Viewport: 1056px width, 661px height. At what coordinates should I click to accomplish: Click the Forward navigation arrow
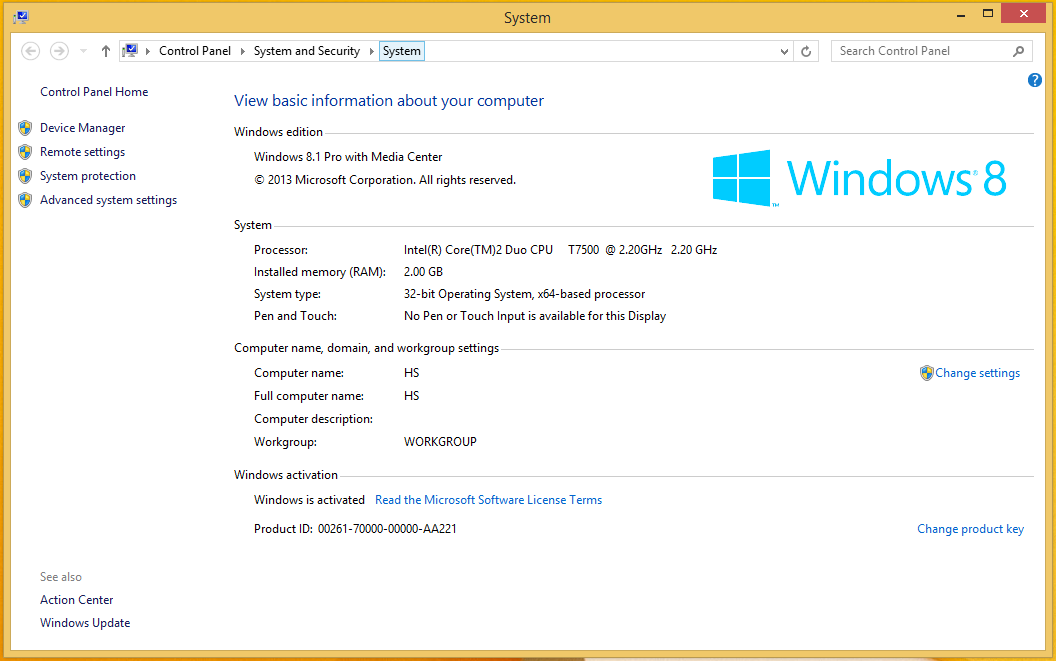[x=59, y=51]
